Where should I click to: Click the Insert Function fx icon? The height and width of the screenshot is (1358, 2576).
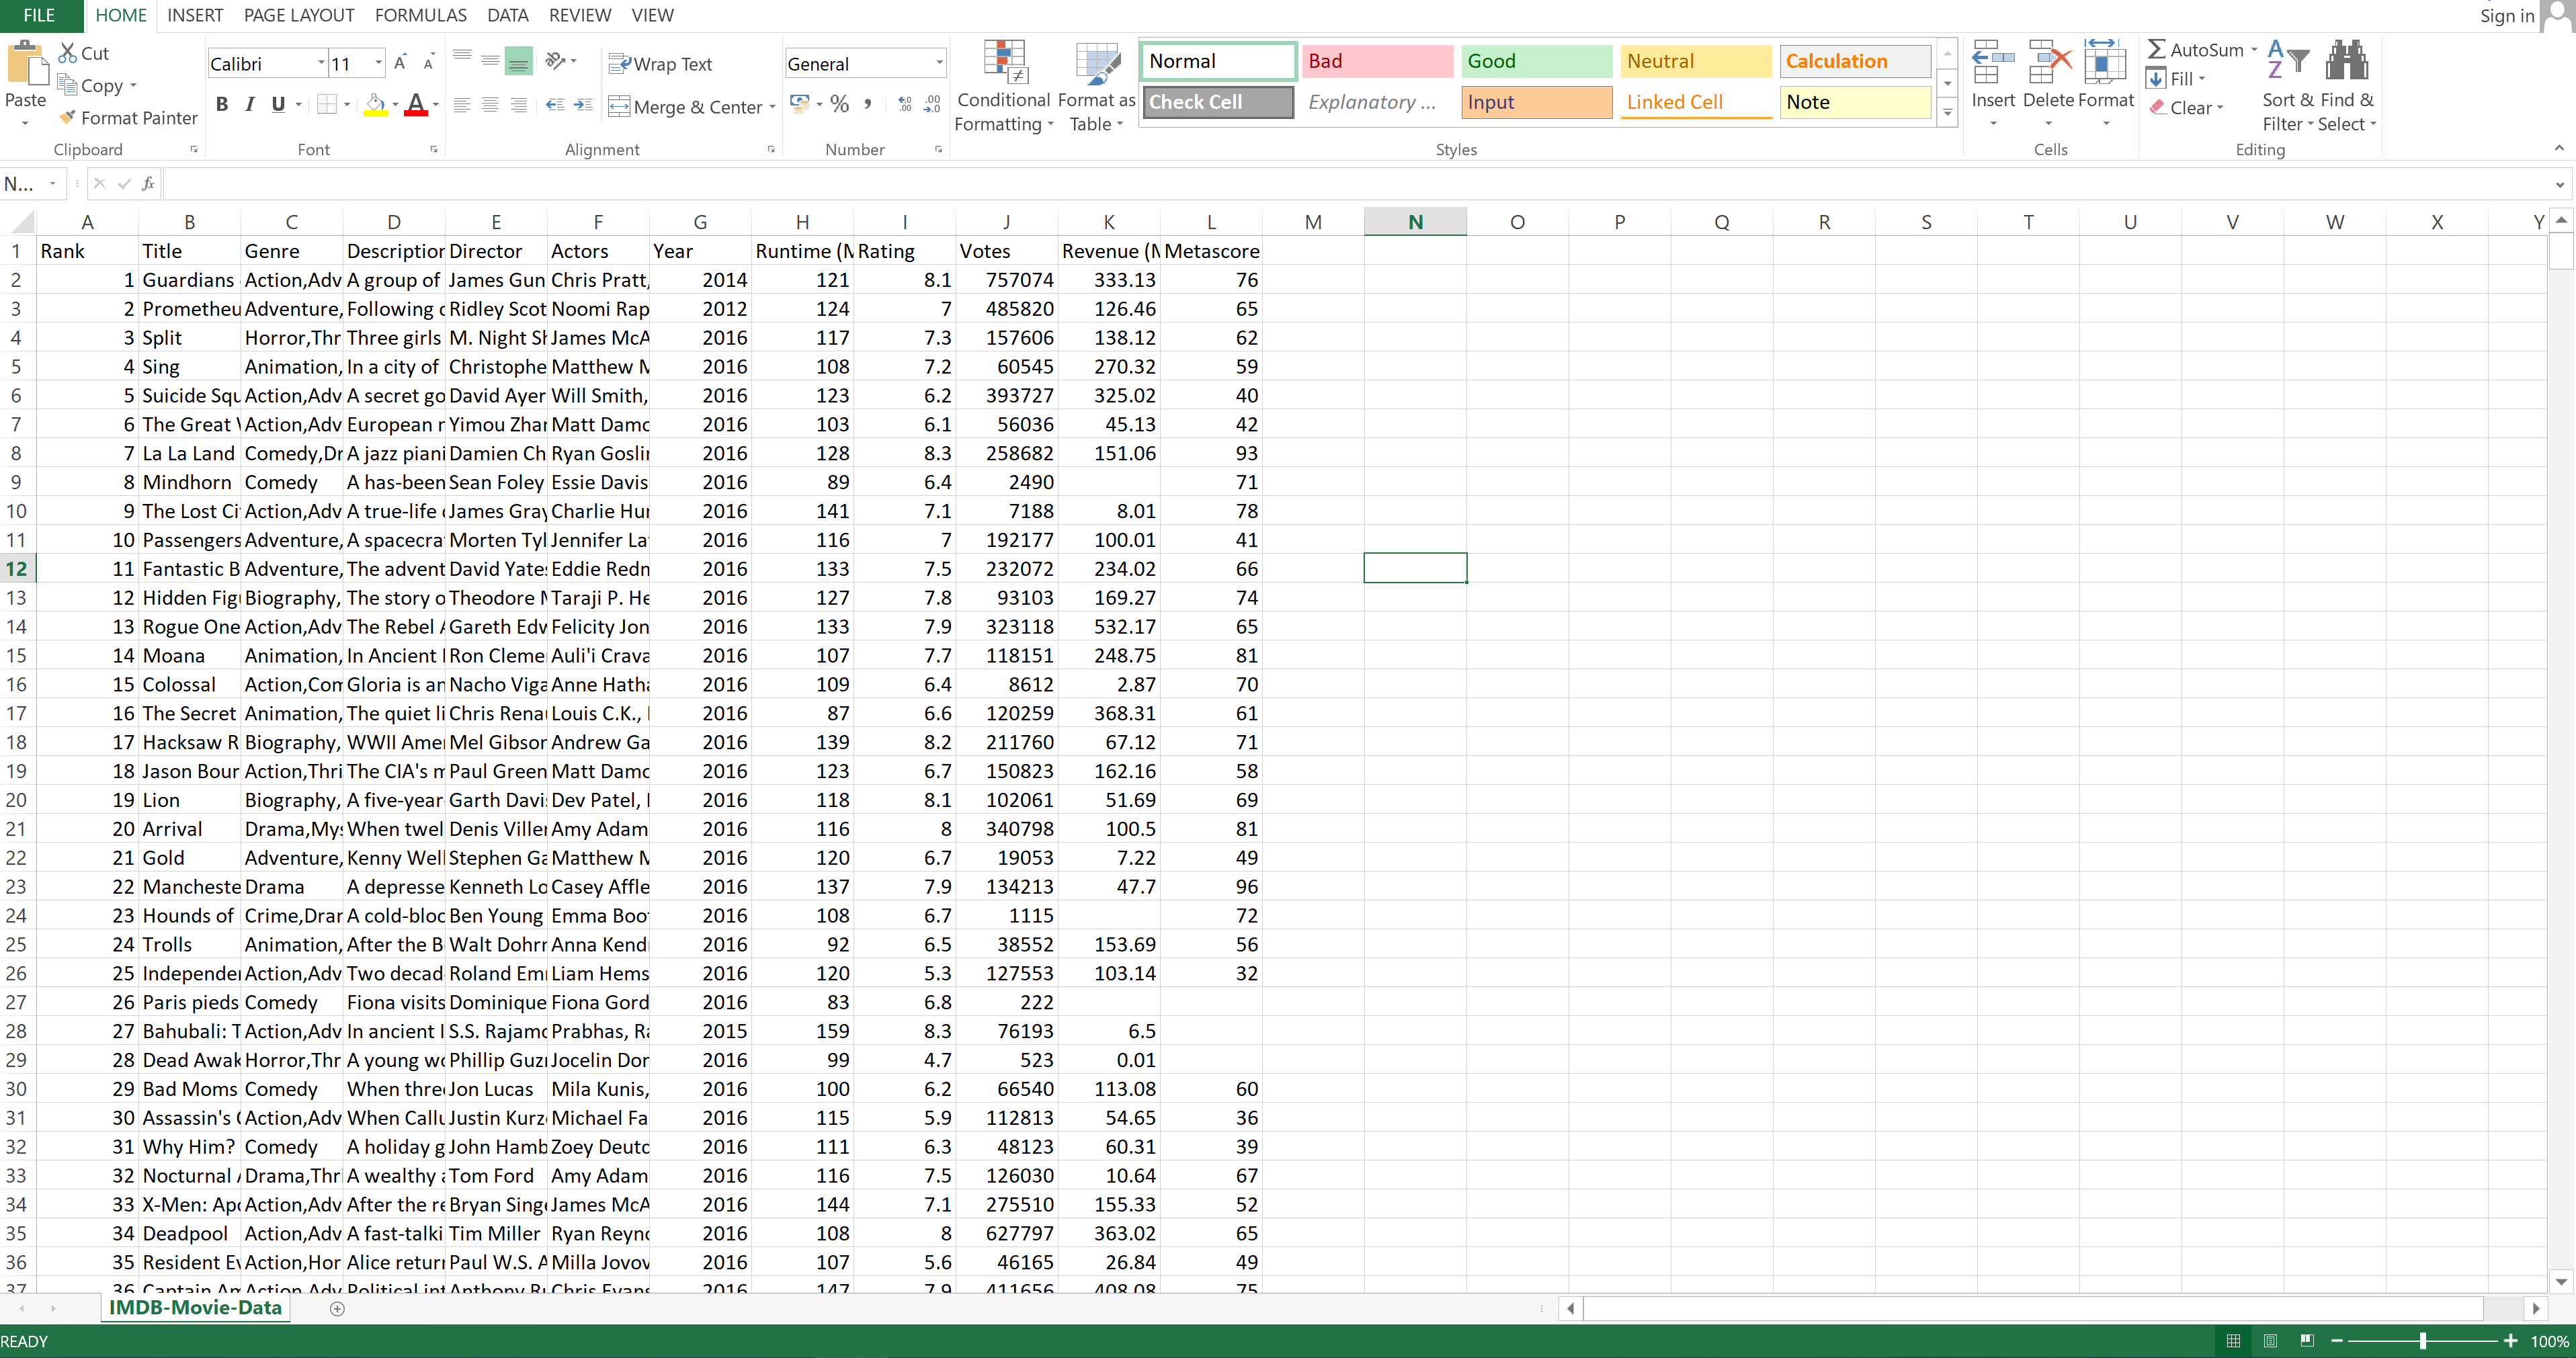pyautogui.click(x=148, y=184)
